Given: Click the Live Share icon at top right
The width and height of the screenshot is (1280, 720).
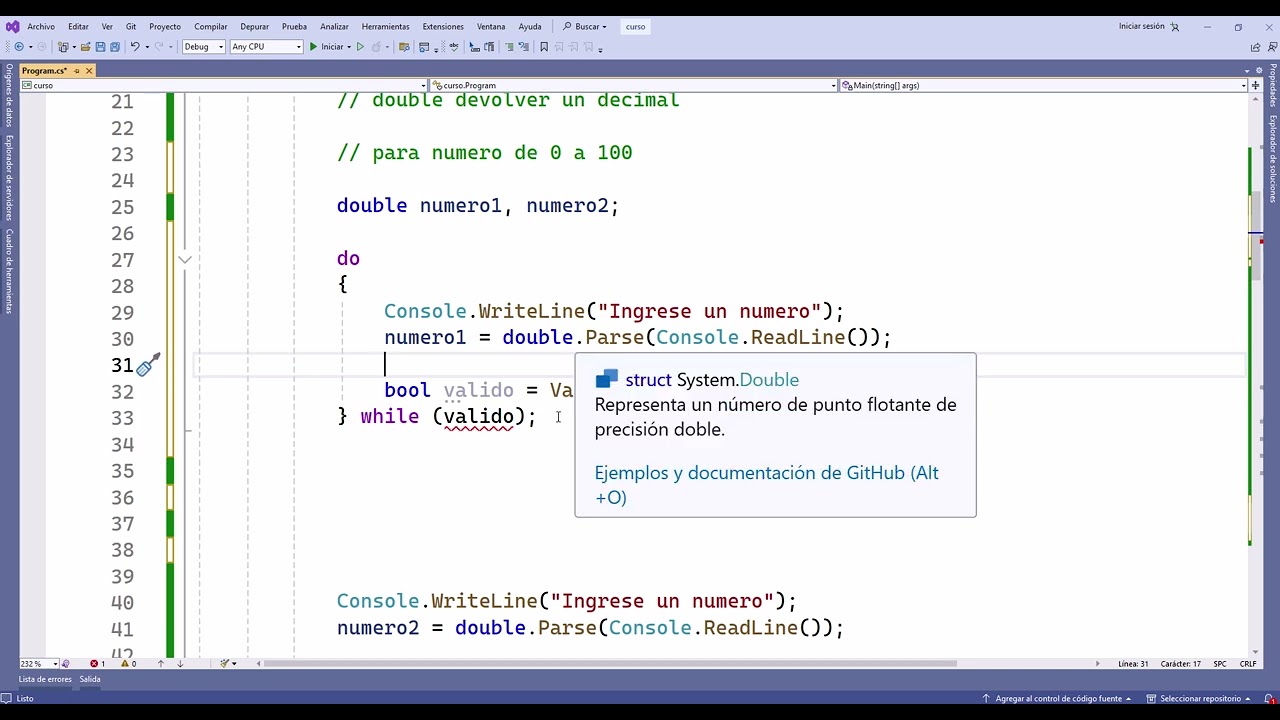Looking at the screenshot, I should tap(1256, 47).
